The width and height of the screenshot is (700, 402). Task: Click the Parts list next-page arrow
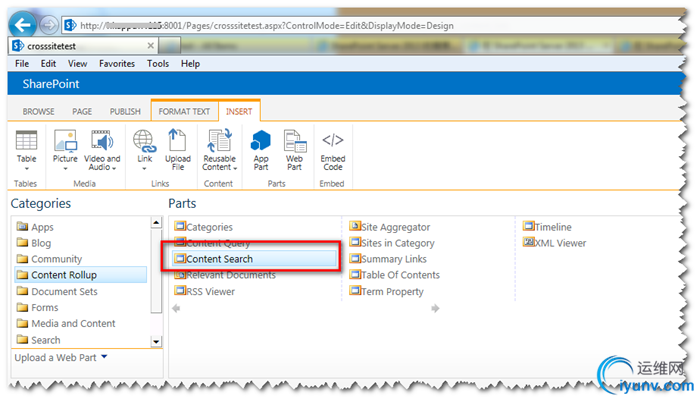tap(435, 308)
